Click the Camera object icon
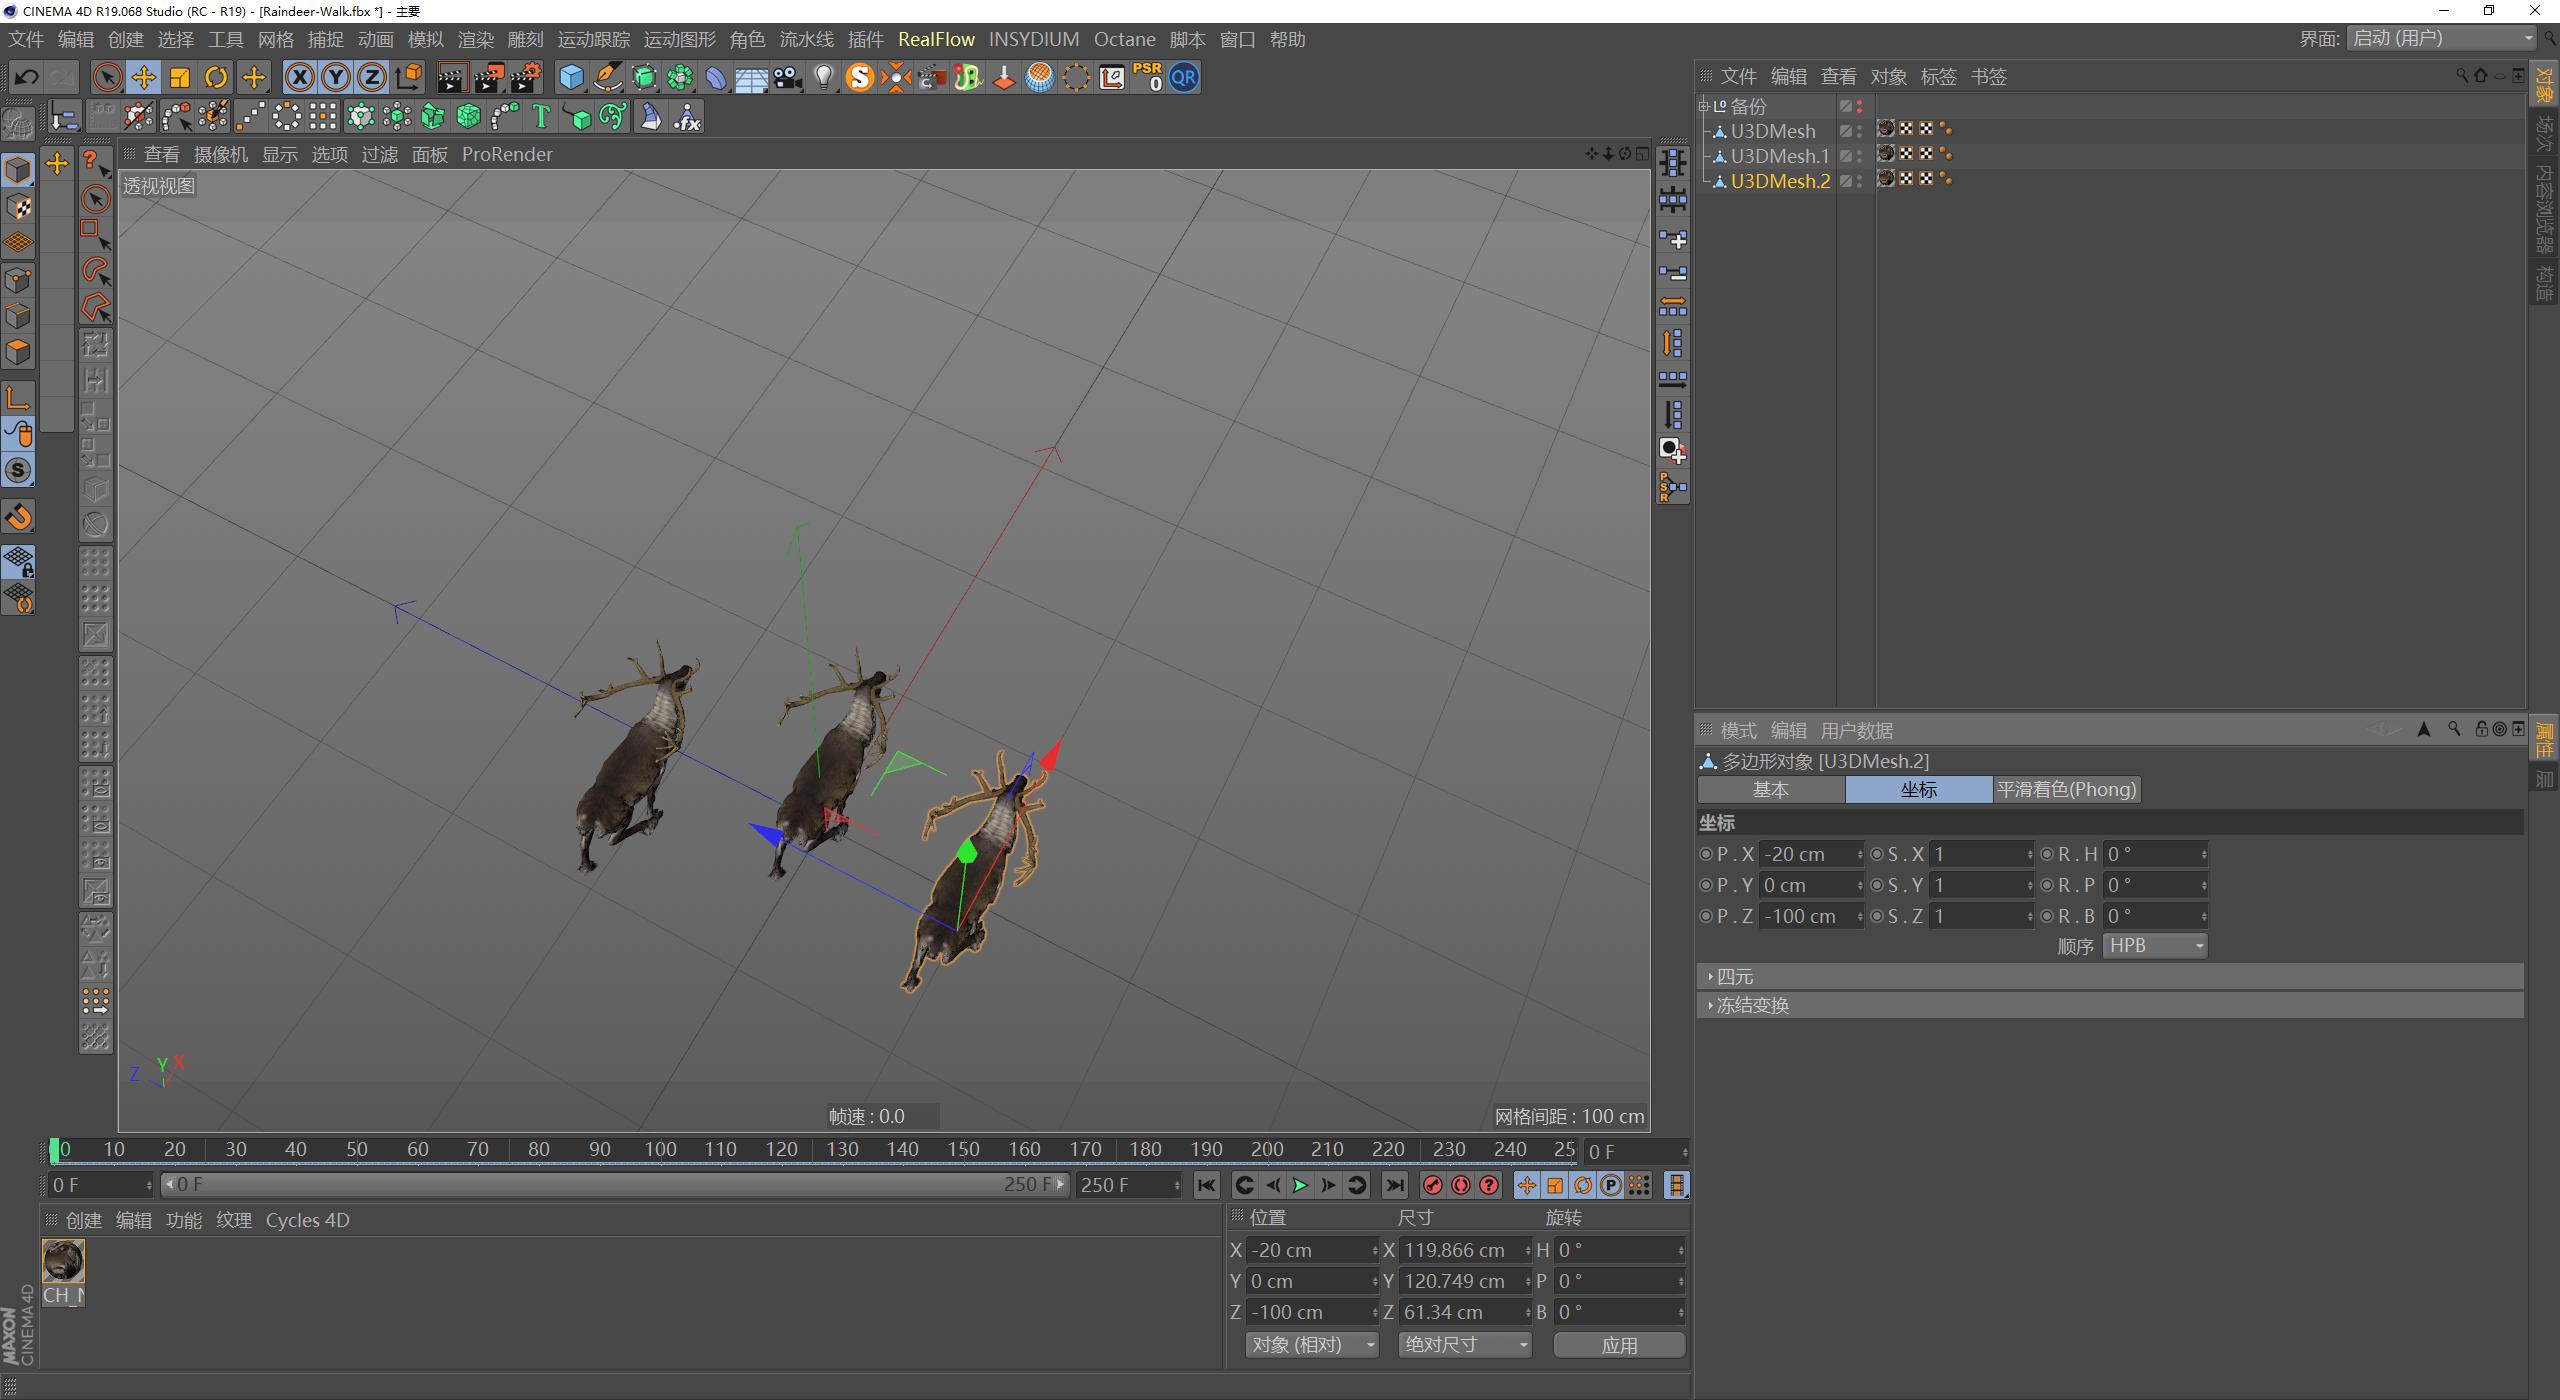 coord(788,78)
